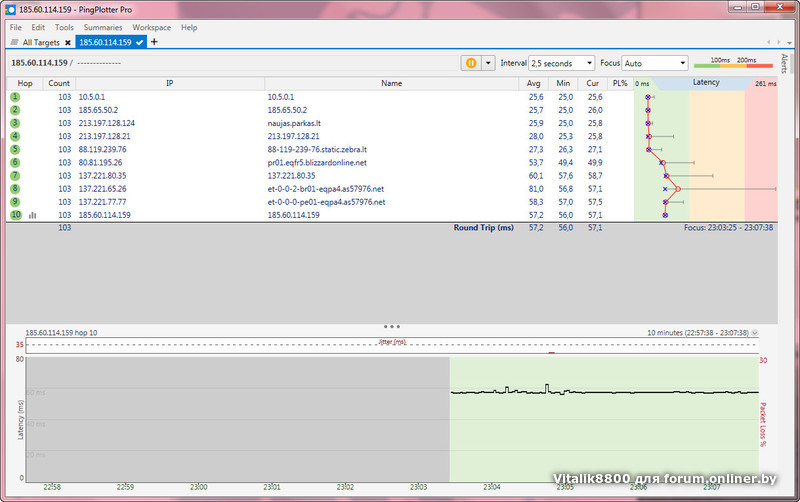Pause the trace with the orange button
This screenshot has height=502, width=800.
471,62
